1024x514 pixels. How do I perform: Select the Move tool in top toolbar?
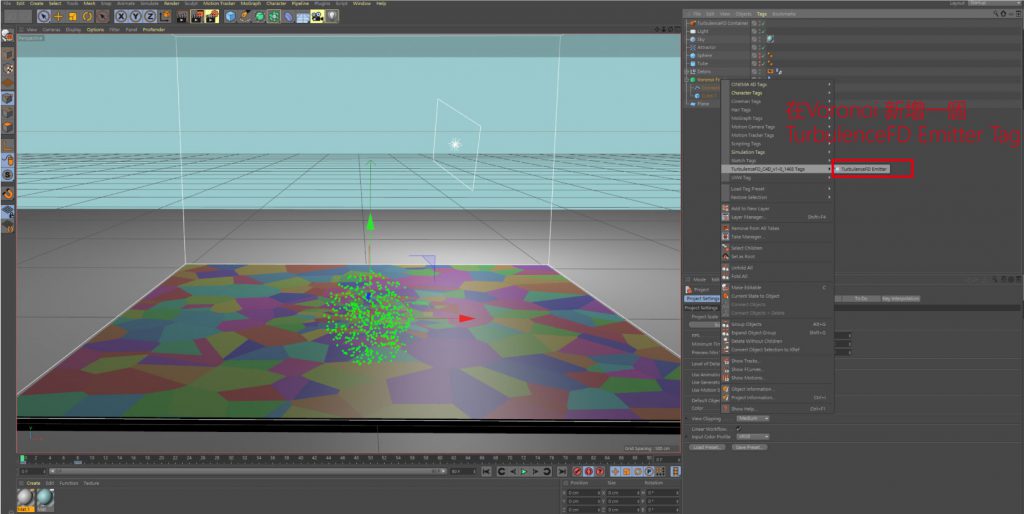[58, 16]
